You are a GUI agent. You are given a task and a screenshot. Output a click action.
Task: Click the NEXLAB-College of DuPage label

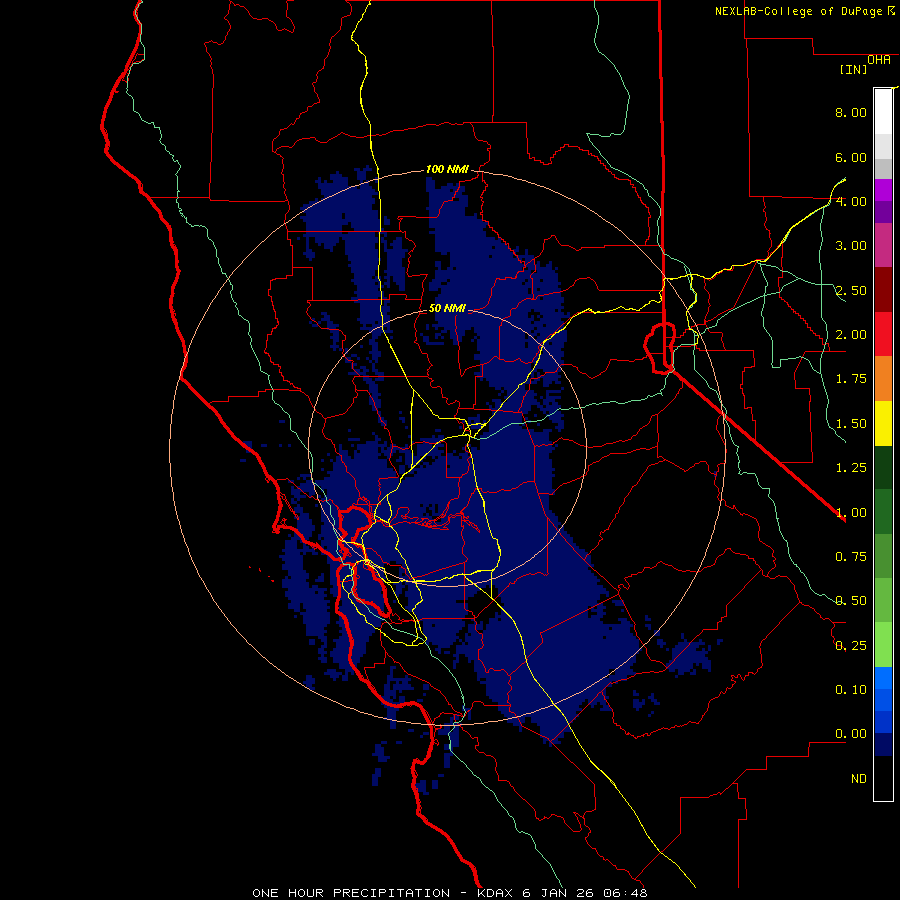tap(800, 11)
